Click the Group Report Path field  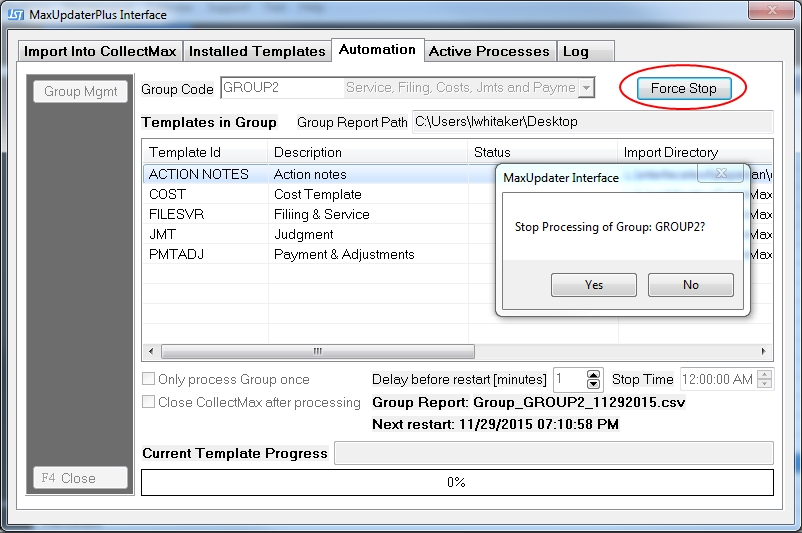[592, 122]
